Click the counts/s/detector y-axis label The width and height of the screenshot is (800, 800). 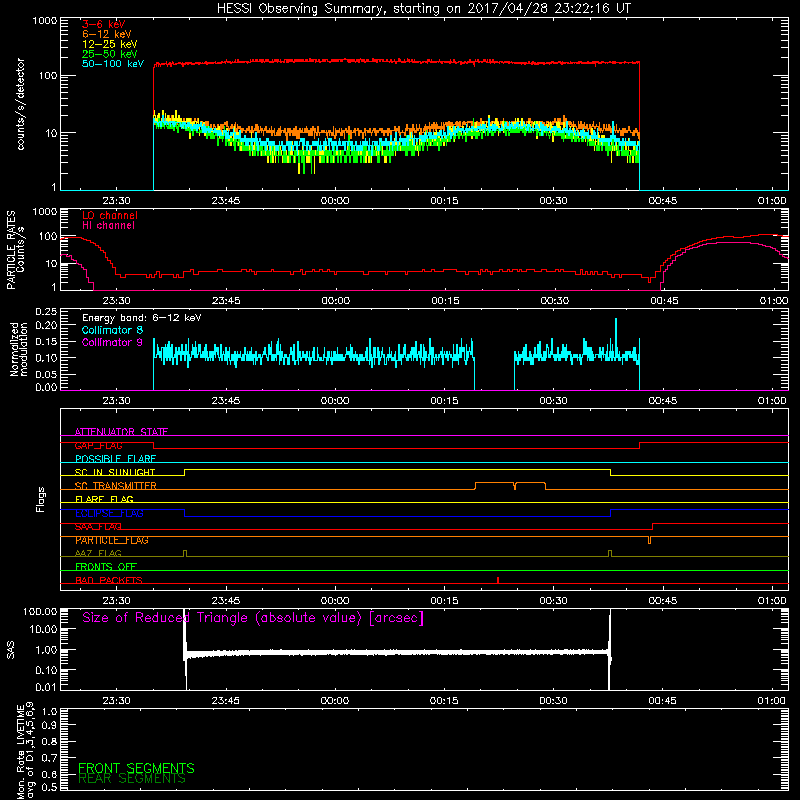point(21,104)
